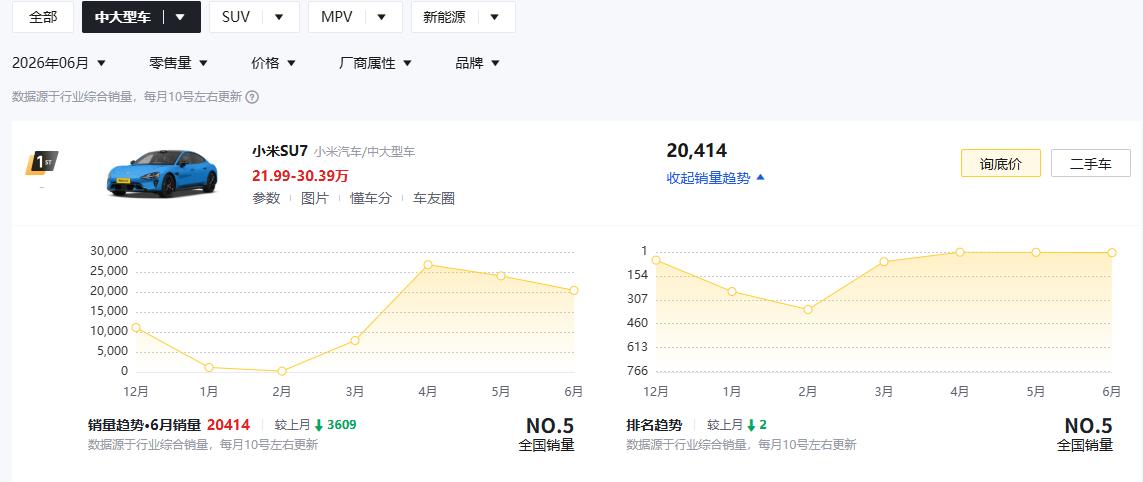Click the 销量趋势•6月销量 label
This screenshot has width=1143, height=482.
(x=144, y=425)
